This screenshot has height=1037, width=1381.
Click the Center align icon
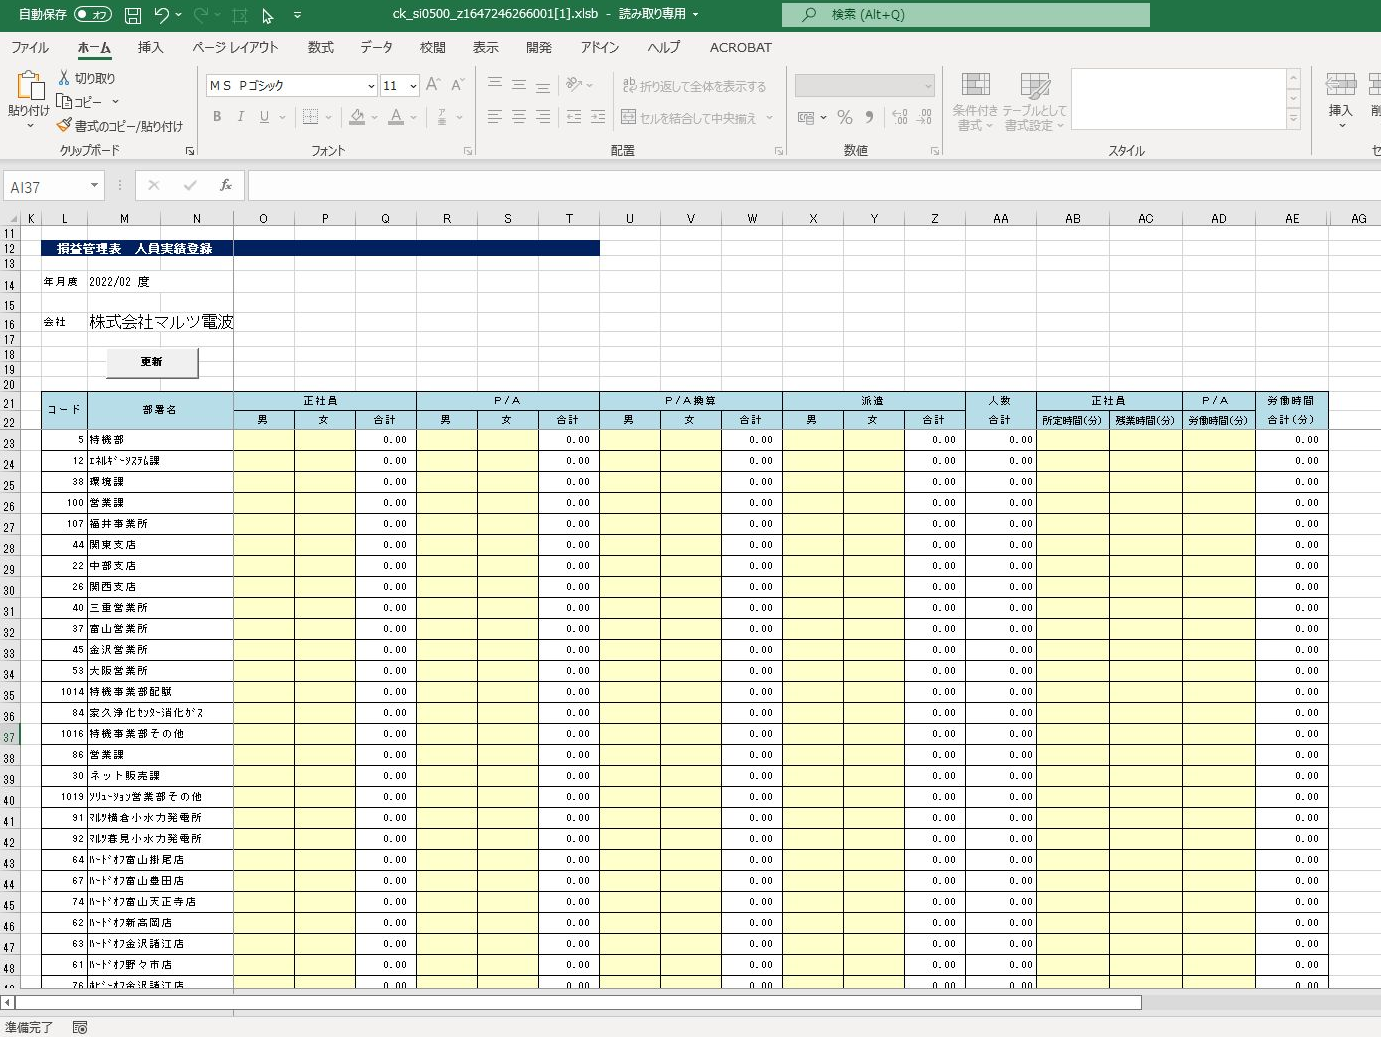tap(519, 117)
